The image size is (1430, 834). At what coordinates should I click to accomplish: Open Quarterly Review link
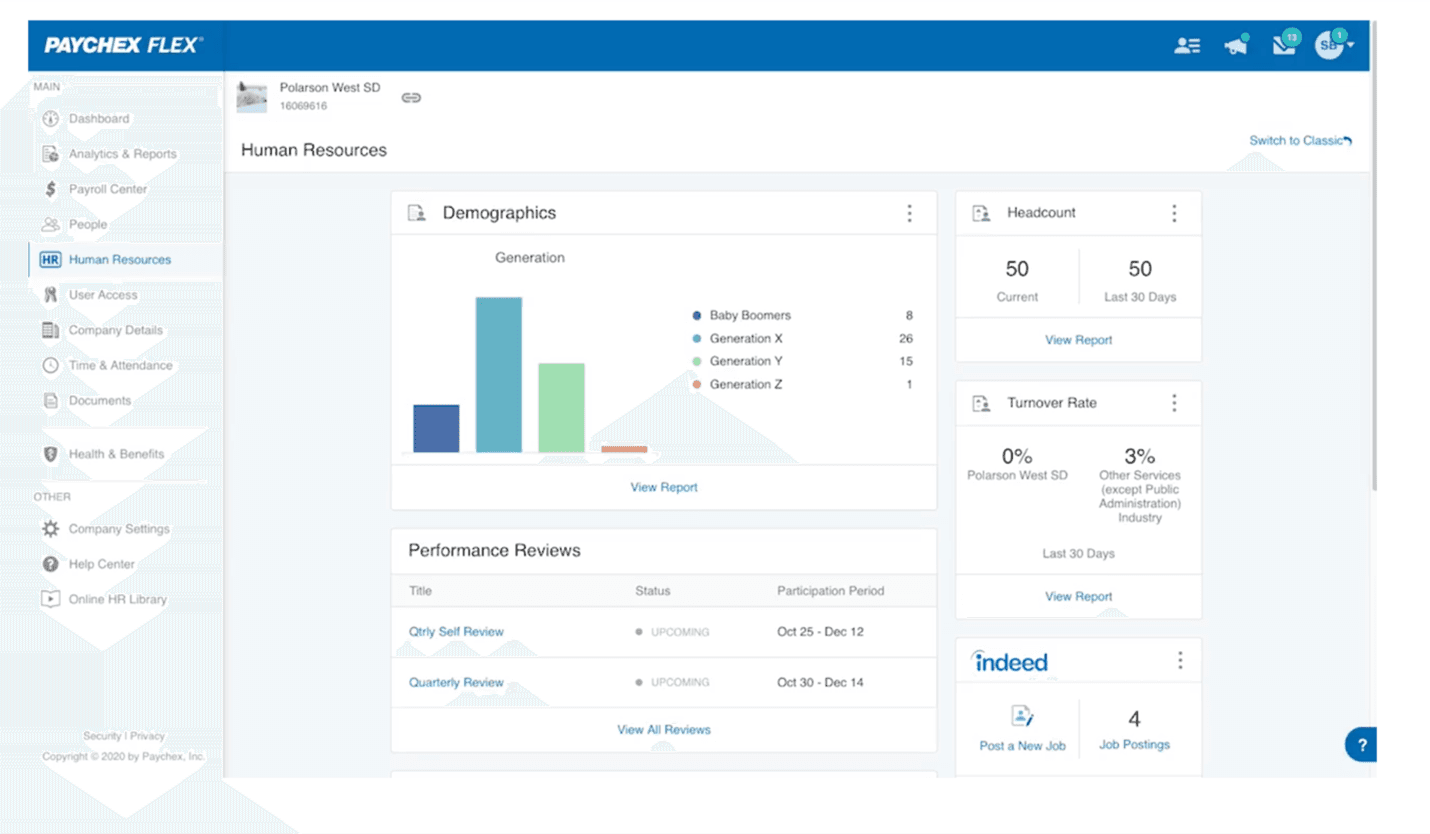pyautogui.click(x=456, y=683)
